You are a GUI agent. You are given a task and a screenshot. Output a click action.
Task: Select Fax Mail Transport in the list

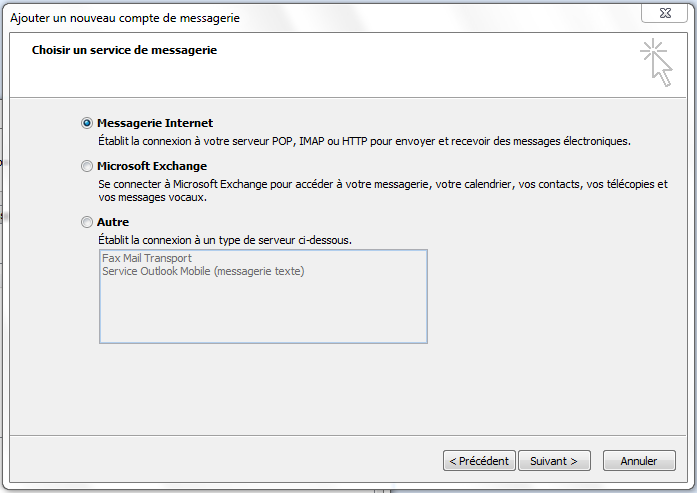tap(147, 258)
